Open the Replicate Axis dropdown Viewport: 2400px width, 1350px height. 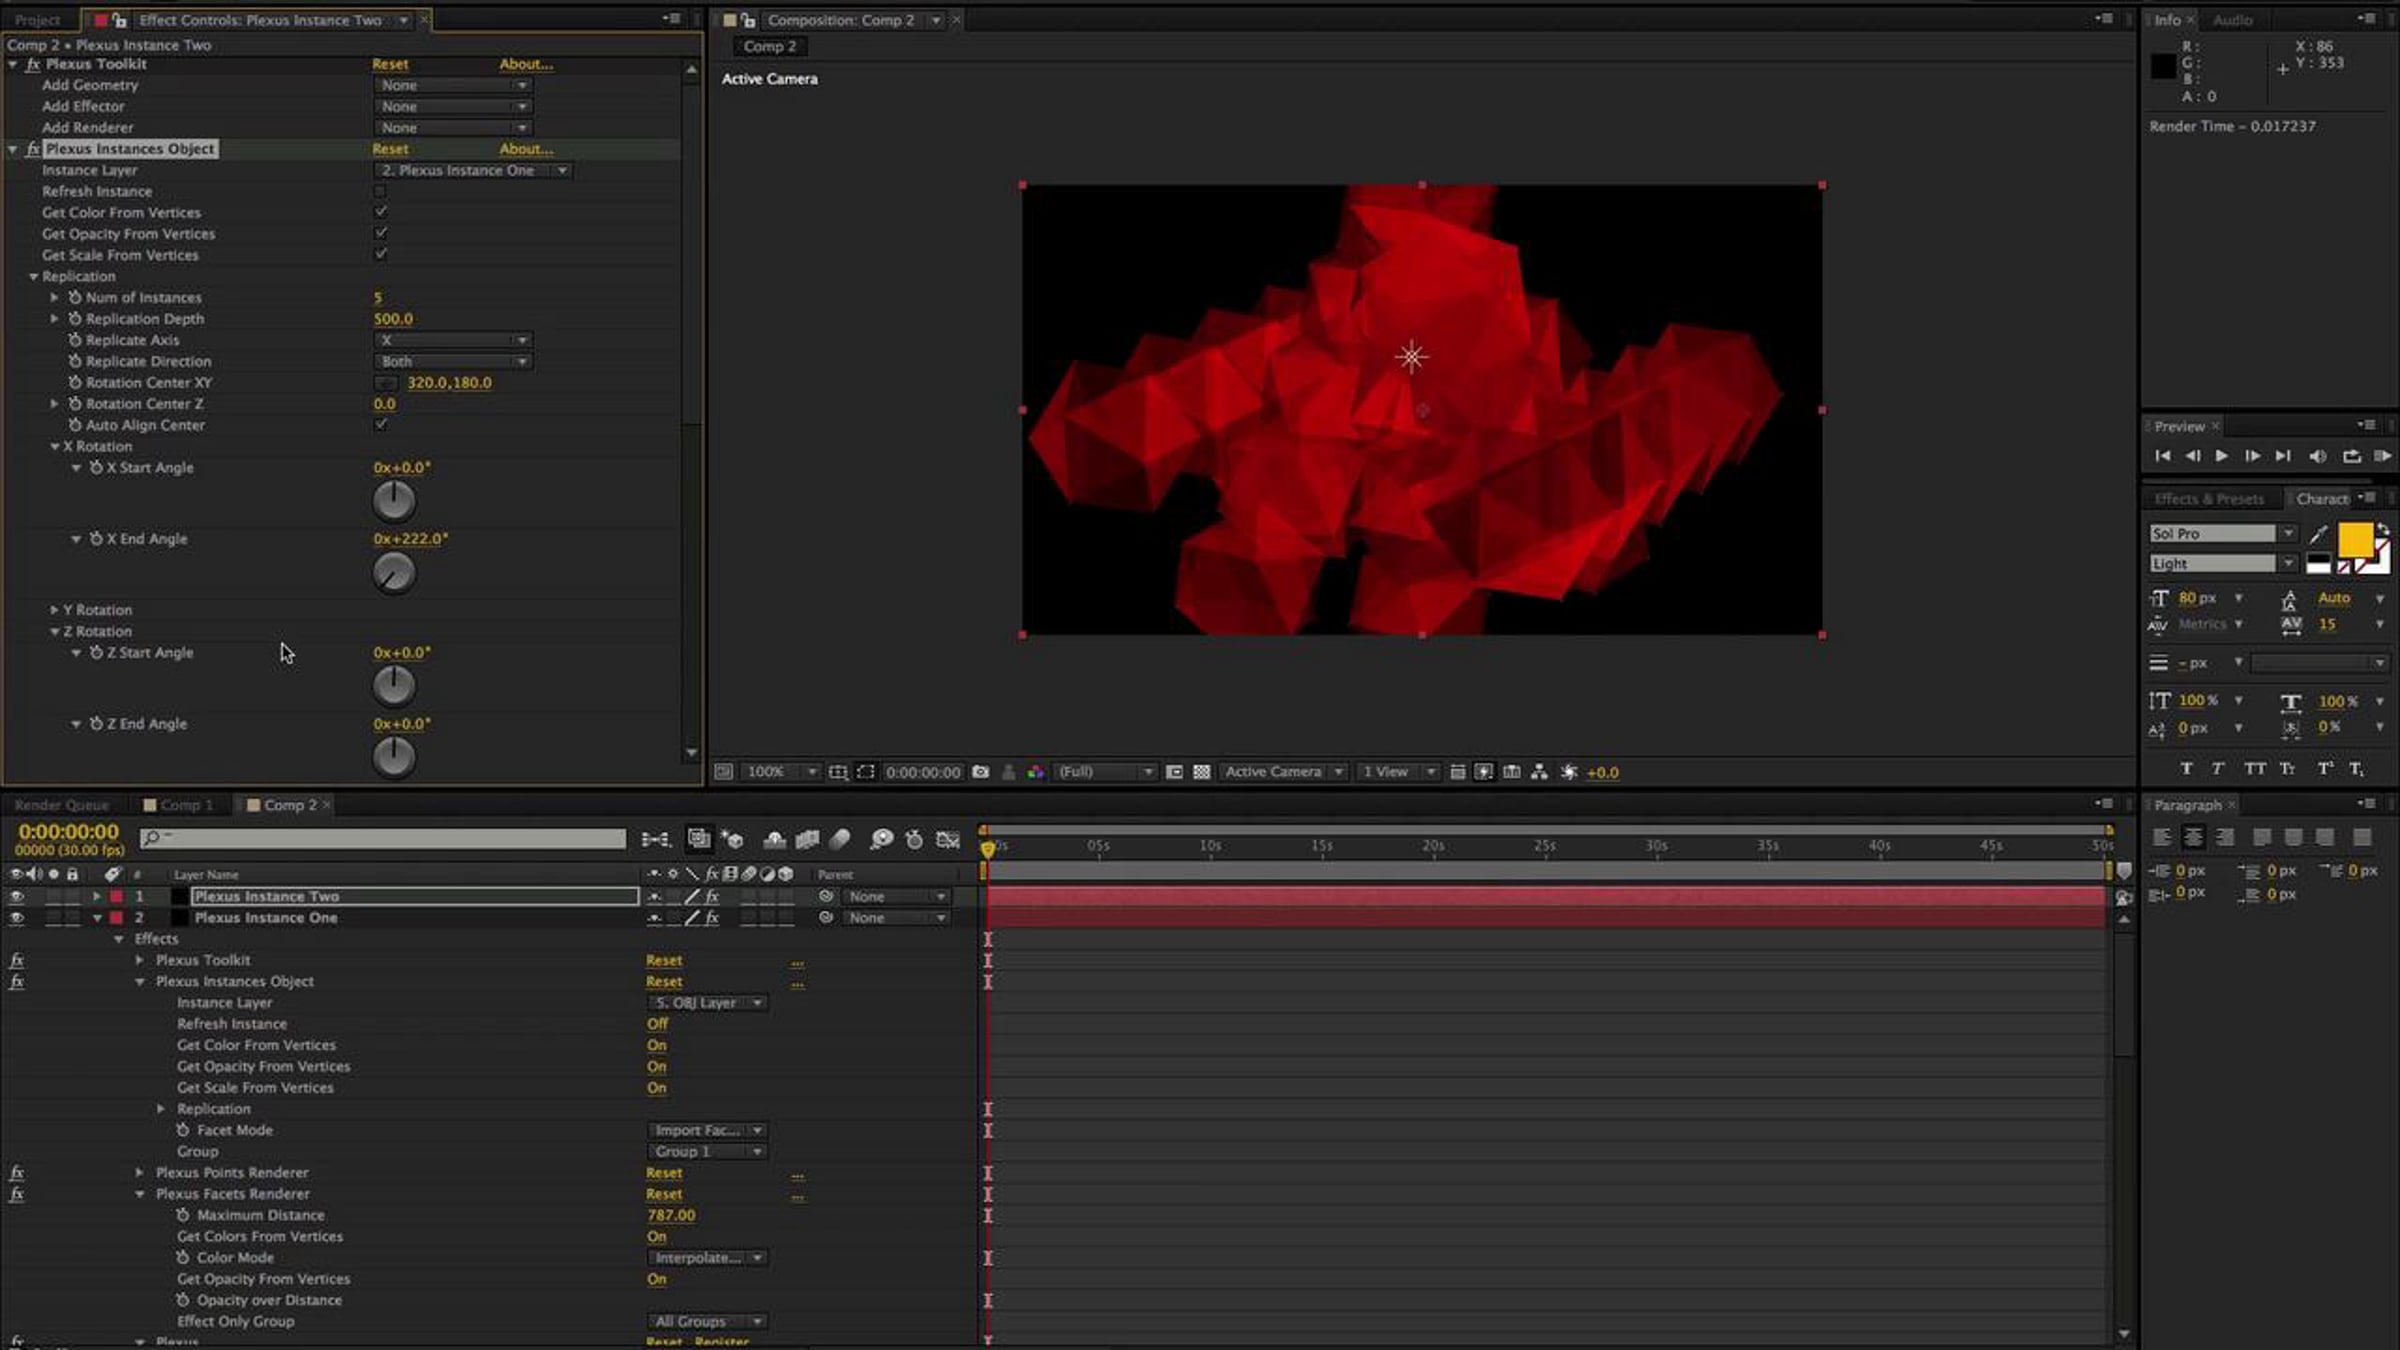(x=453, y=340)
